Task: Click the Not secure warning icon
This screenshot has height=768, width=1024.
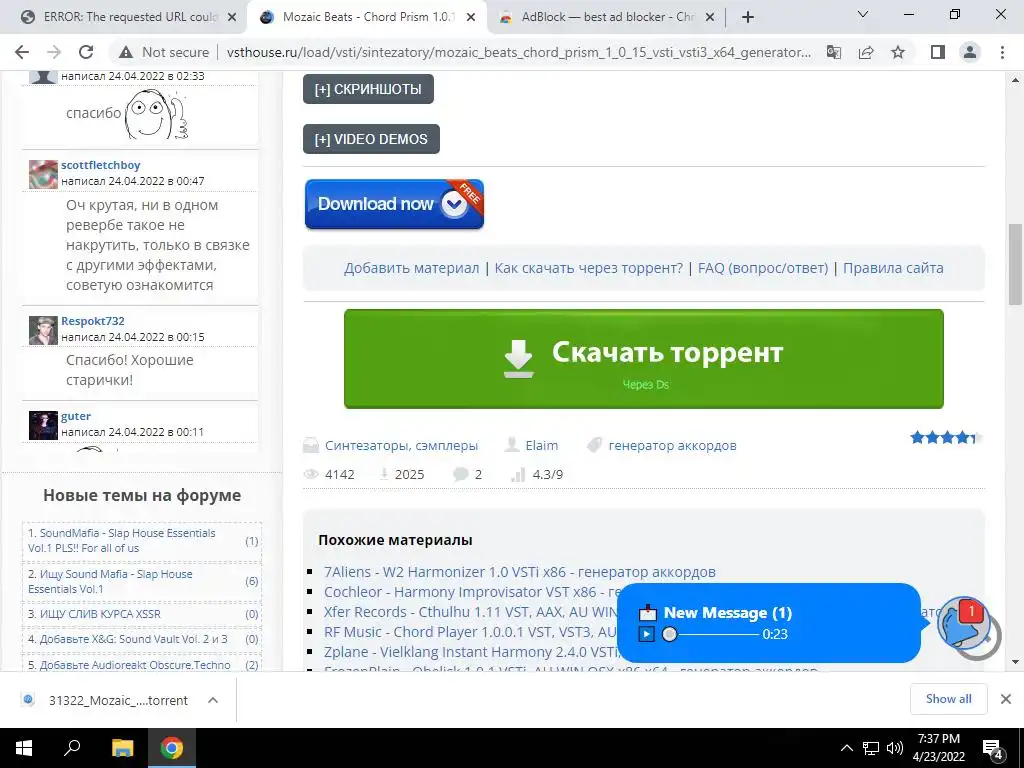Action: pyautogui.click(x=126, y=52)
